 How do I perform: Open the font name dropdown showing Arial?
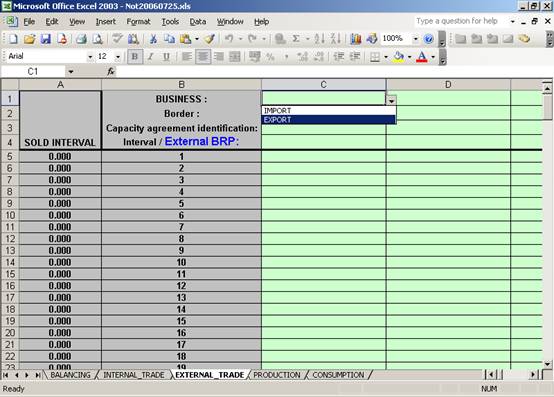pyautogui.click(x=90, y=57)
